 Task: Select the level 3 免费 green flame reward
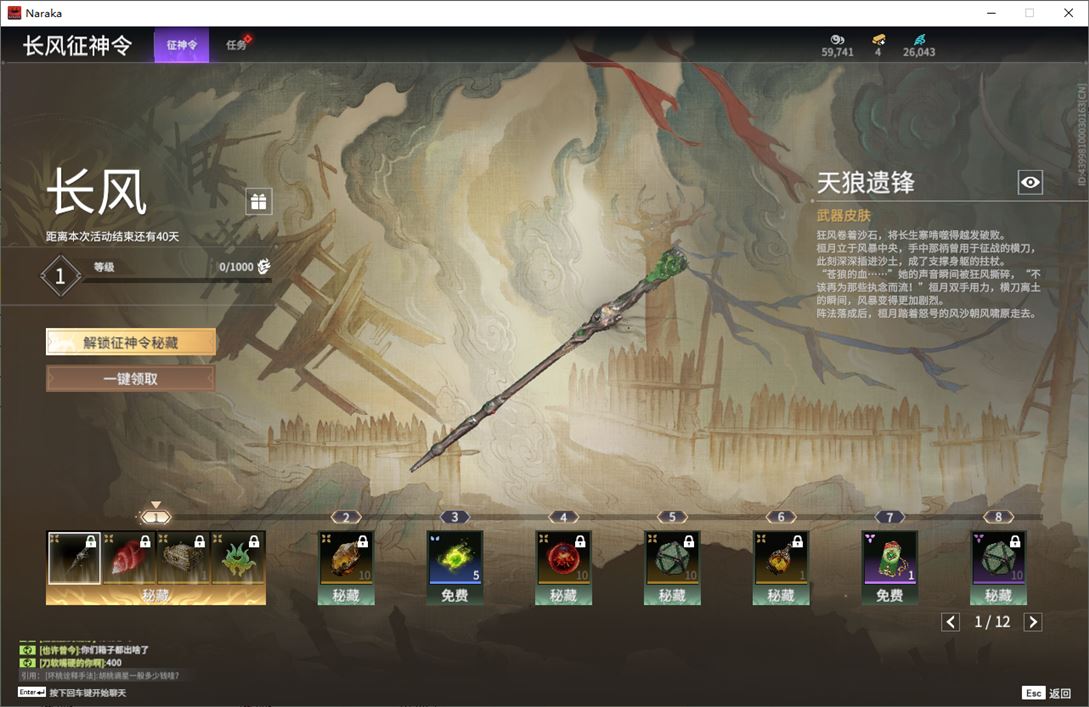pos(455,567)
